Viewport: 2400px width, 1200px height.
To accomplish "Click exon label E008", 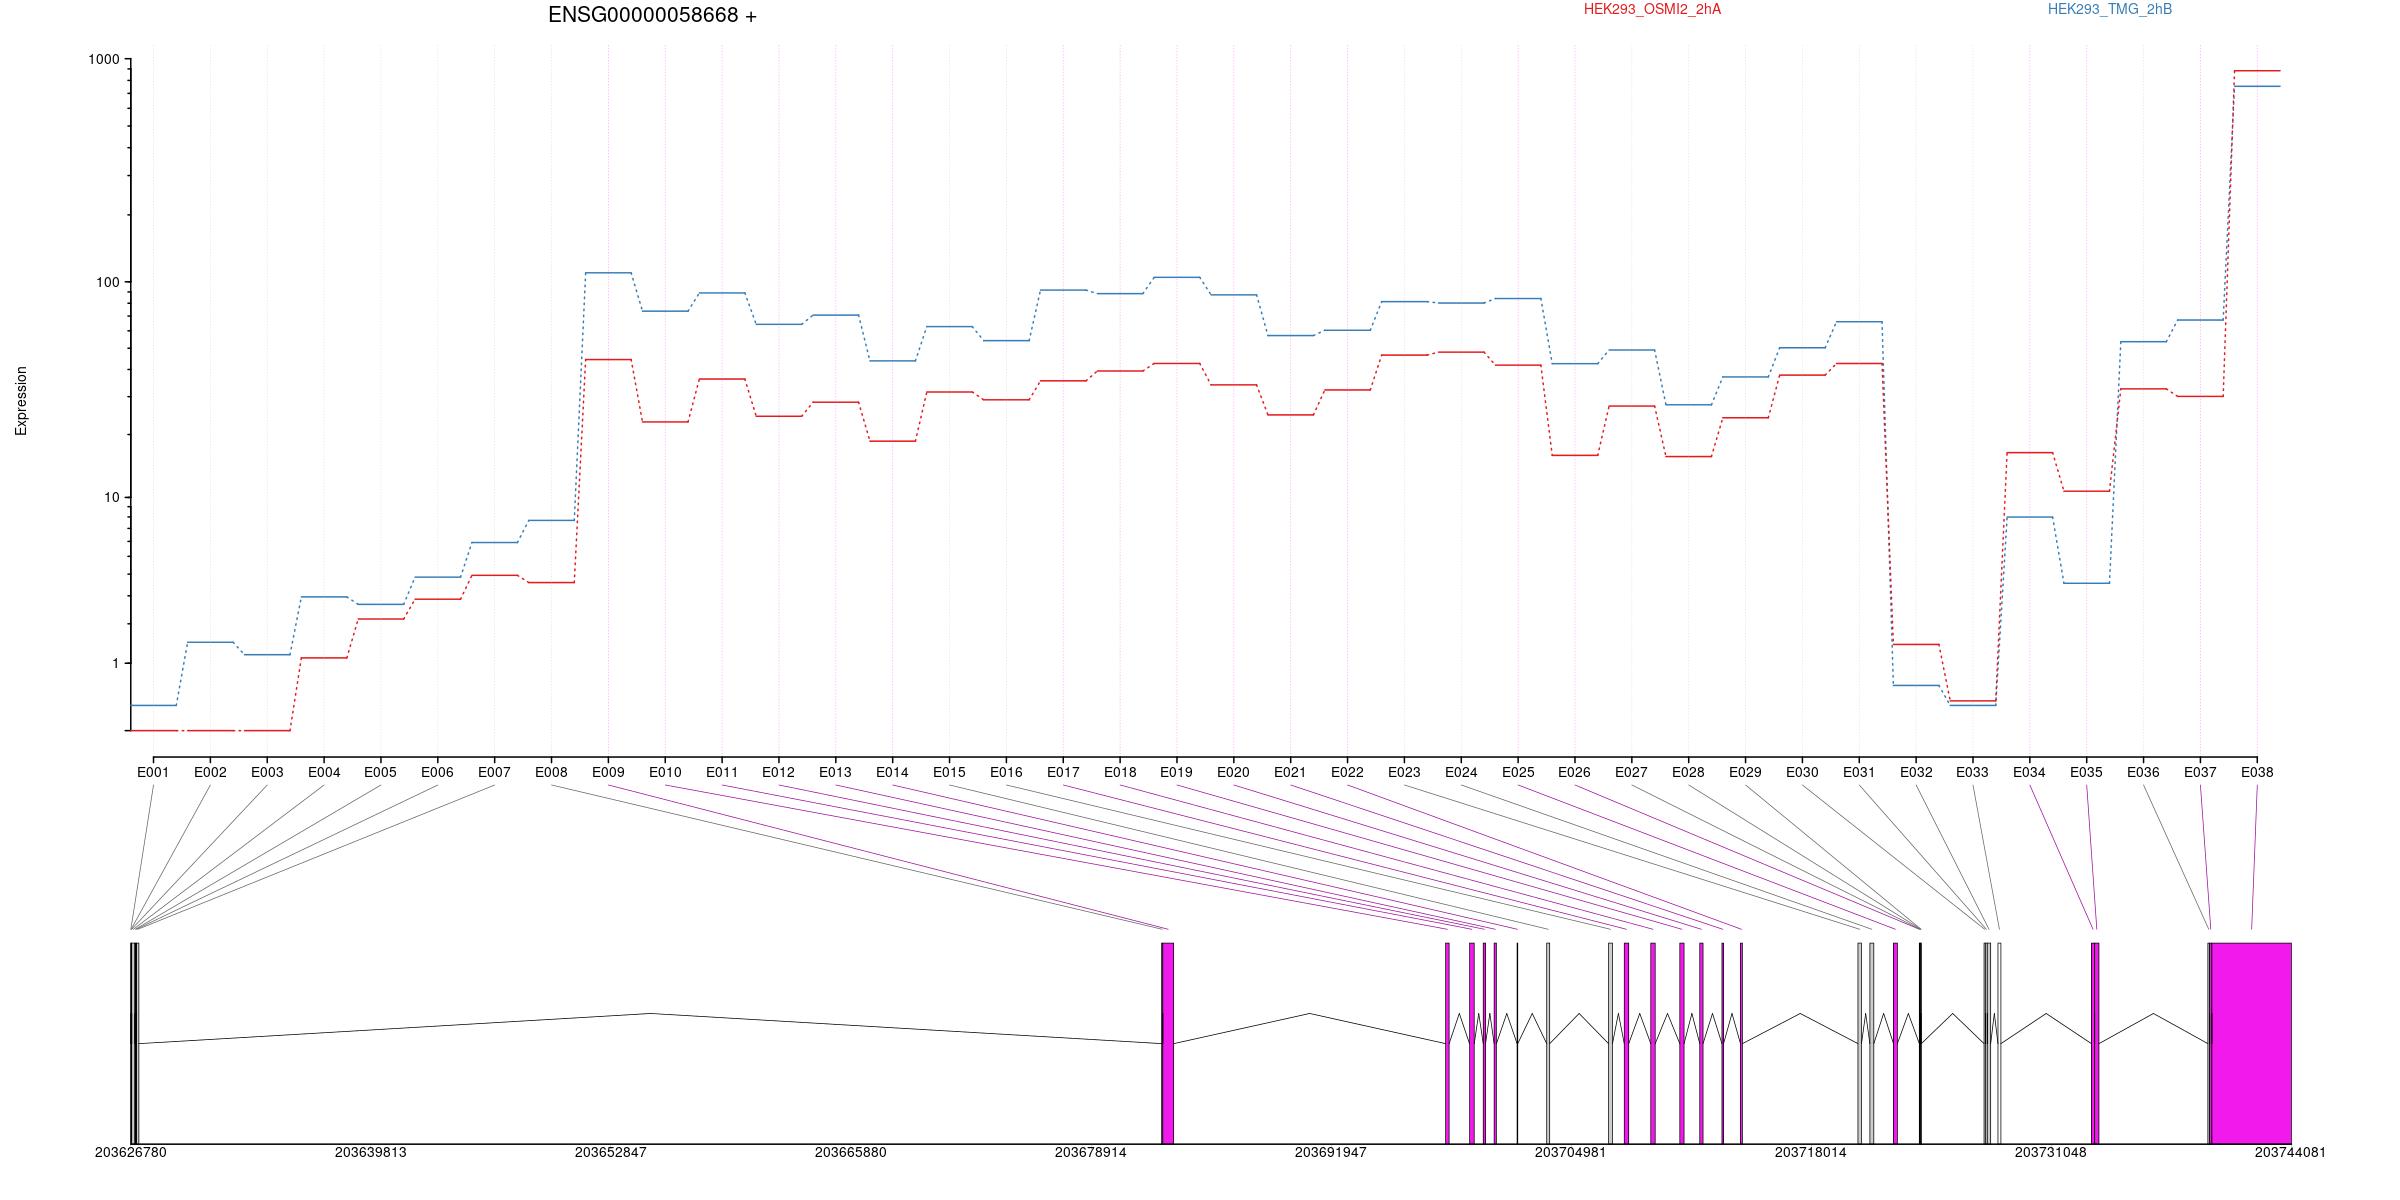I will coord(551,772).
